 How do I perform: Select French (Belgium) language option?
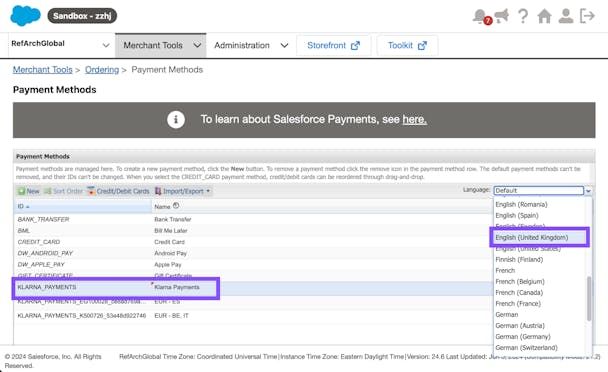point(520,282)
